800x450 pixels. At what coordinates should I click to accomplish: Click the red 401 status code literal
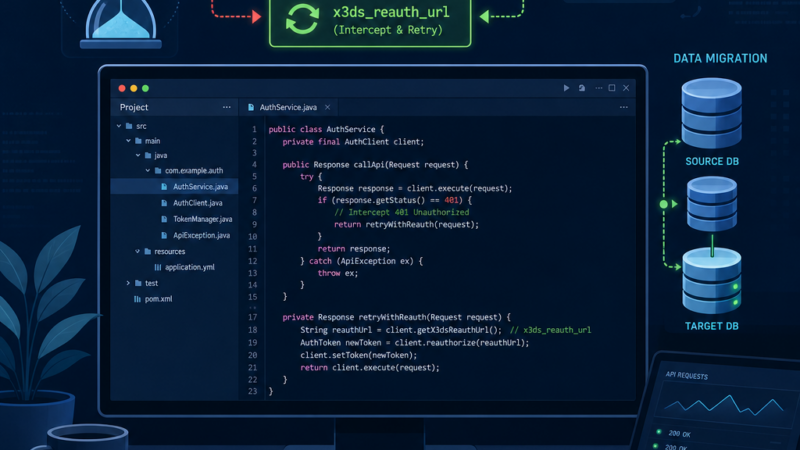tap(452, 200)
